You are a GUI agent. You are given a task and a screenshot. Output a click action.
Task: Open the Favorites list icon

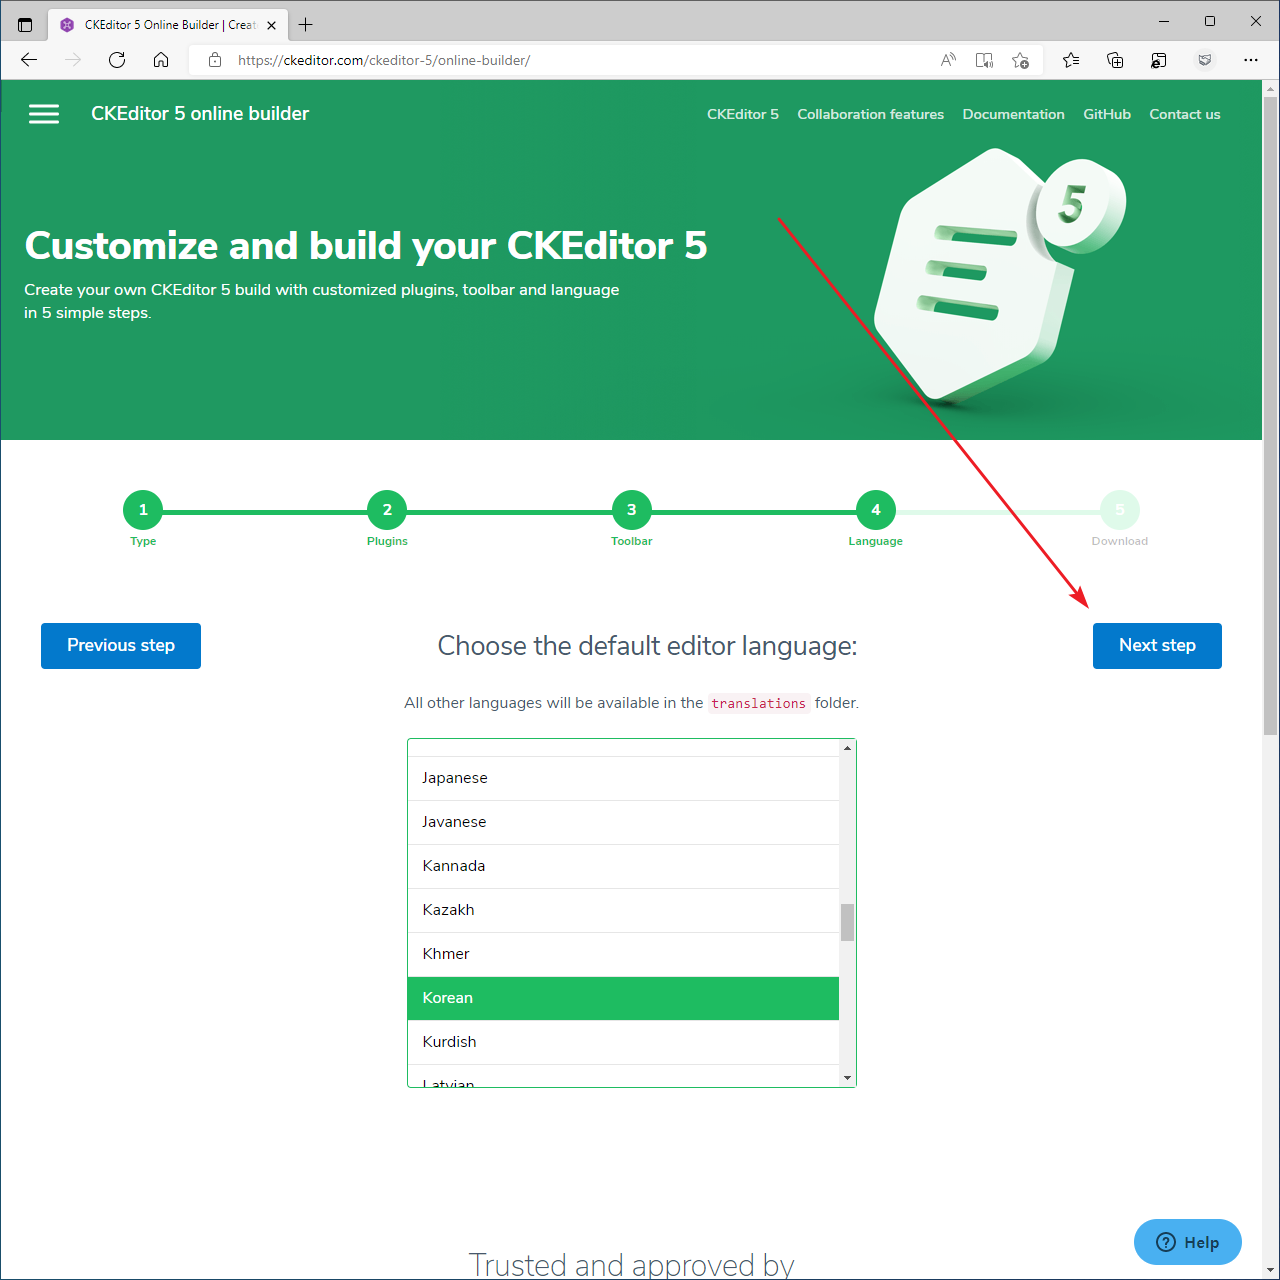(1071, 60)
